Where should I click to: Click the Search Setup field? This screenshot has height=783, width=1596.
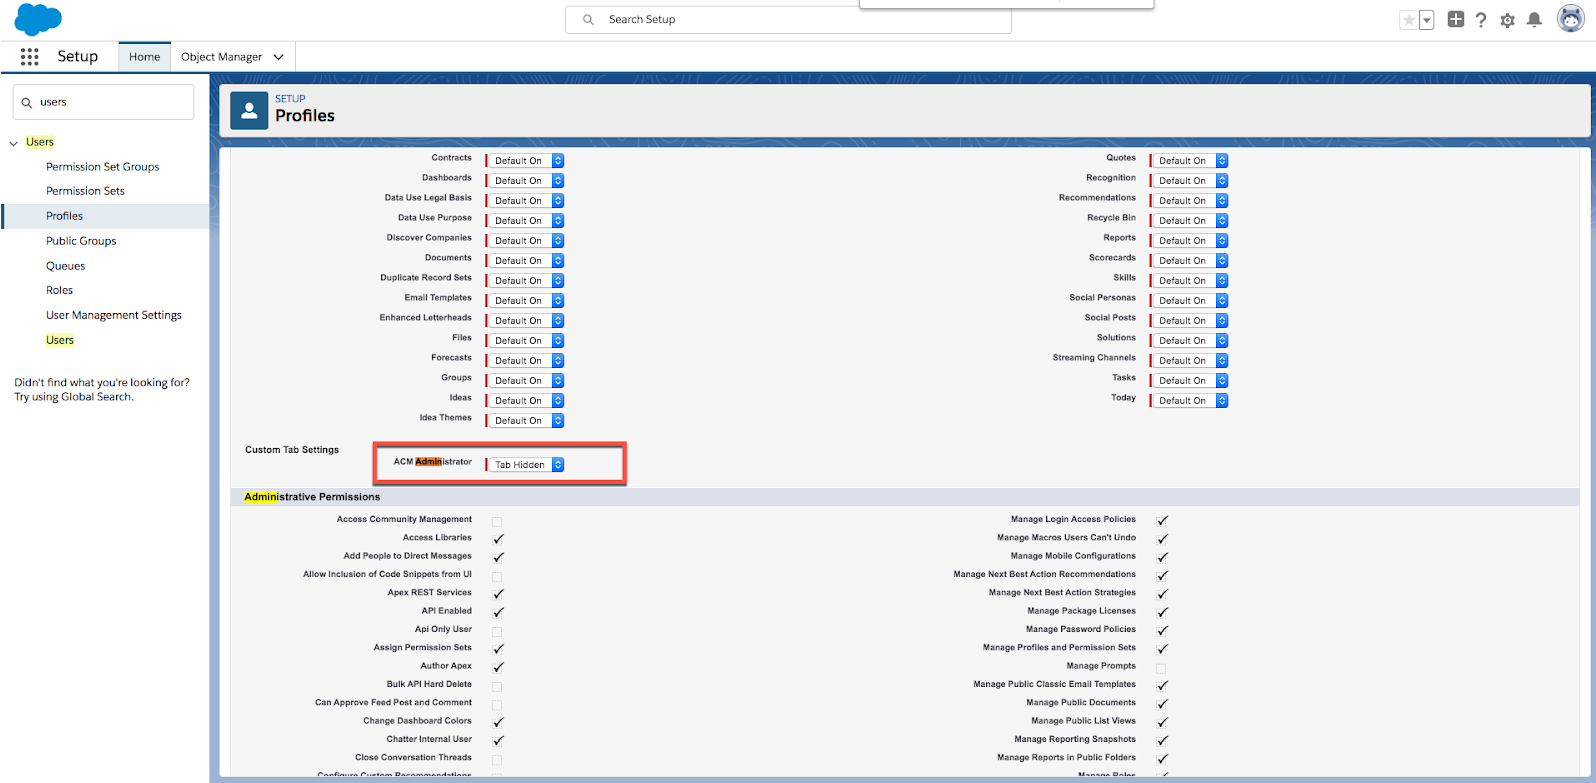[x=788, y=20]
